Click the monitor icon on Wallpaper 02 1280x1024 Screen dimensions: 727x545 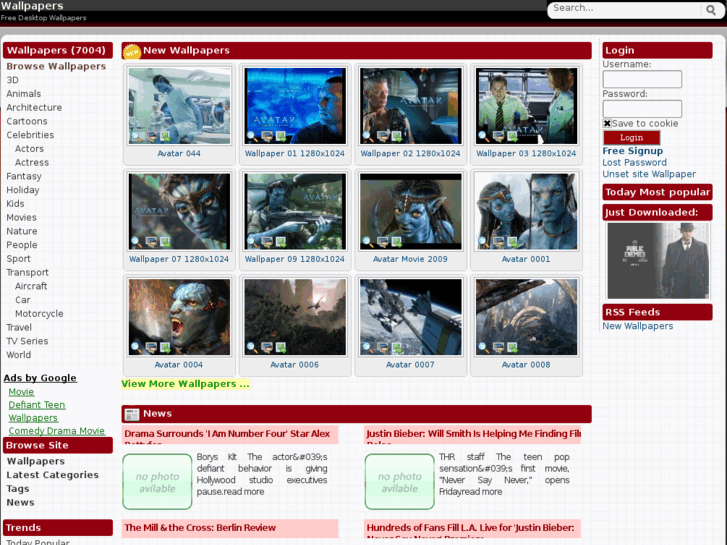383,136
